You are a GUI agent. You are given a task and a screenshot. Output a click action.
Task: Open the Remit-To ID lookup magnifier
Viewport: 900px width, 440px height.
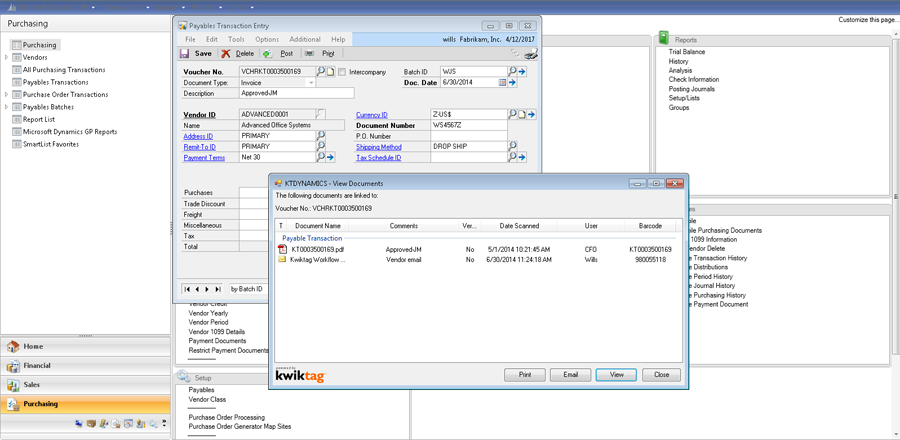tap(321, 147)
